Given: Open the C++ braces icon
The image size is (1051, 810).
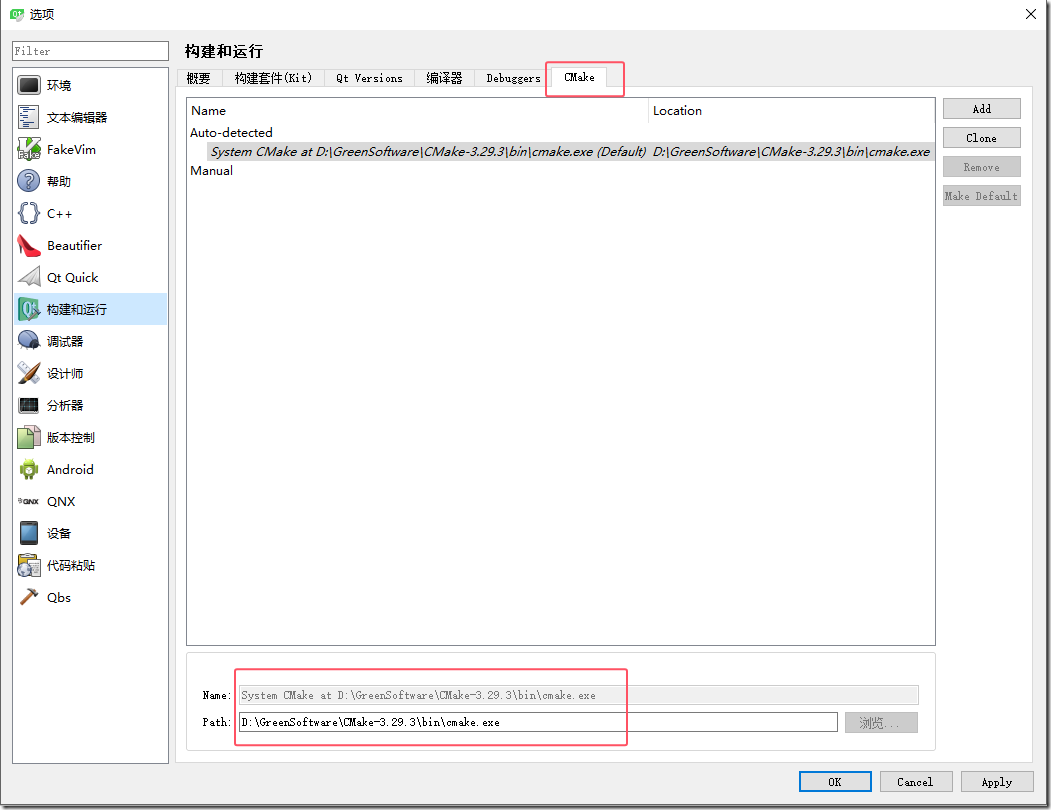Looking at the screenshot, I should coord(29,213).
